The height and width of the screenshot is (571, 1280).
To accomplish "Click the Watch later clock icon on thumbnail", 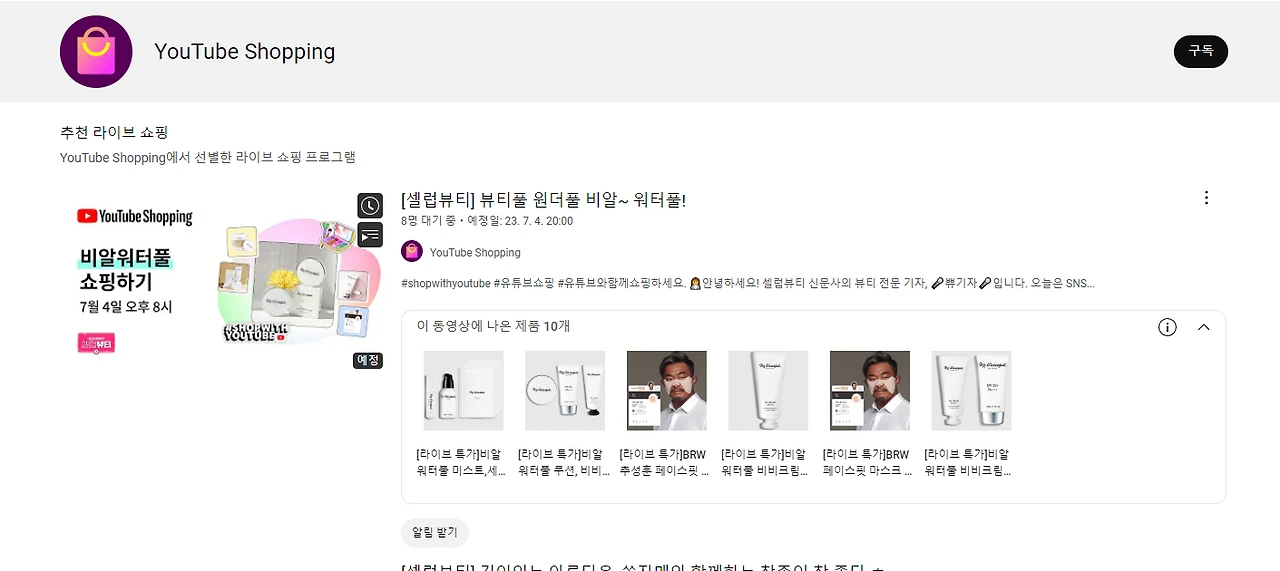I will point(370,206).
